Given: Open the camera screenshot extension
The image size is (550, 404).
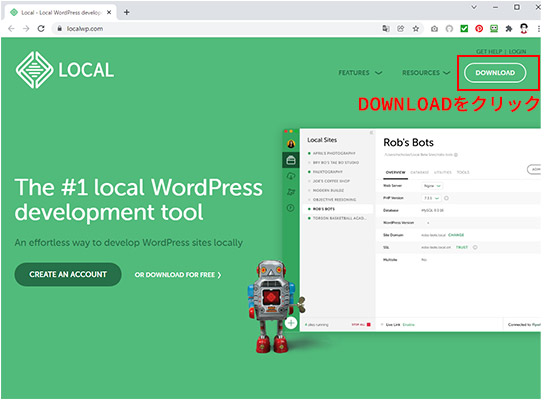Looking at the screenshot, I should point(434,29).
